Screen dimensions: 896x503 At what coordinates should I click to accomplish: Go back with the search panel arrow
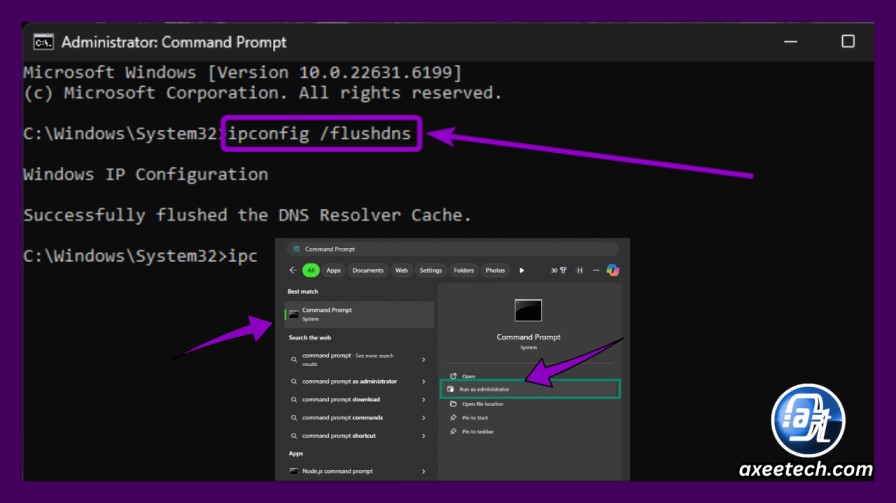click(x=293, y=270)
